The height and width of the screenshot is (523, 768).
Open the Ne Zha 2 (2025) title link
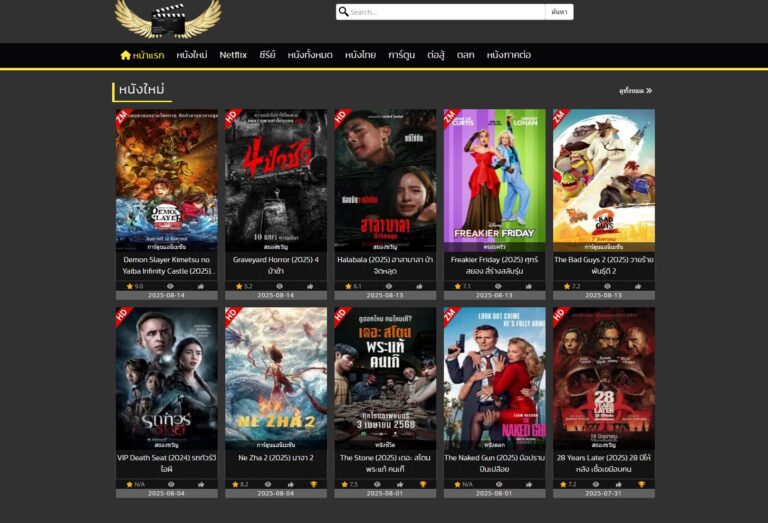click(276, 458)
